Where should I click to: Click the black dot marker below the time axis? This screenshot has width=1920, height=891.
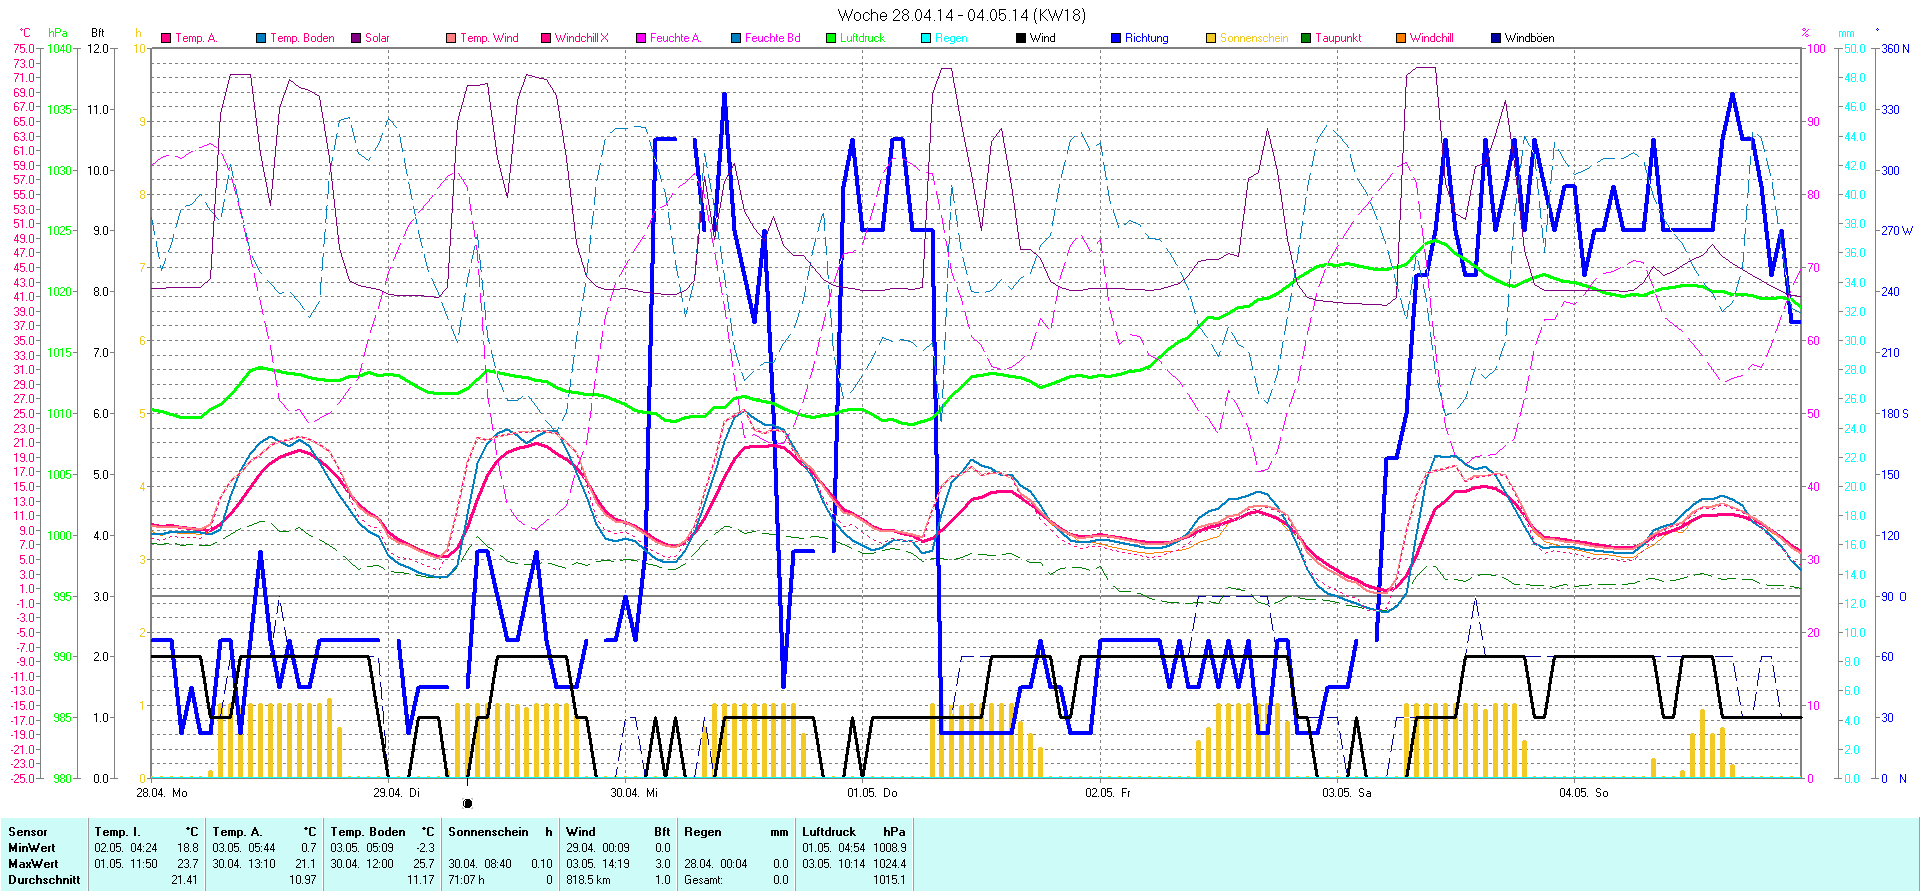click(467, 803)
